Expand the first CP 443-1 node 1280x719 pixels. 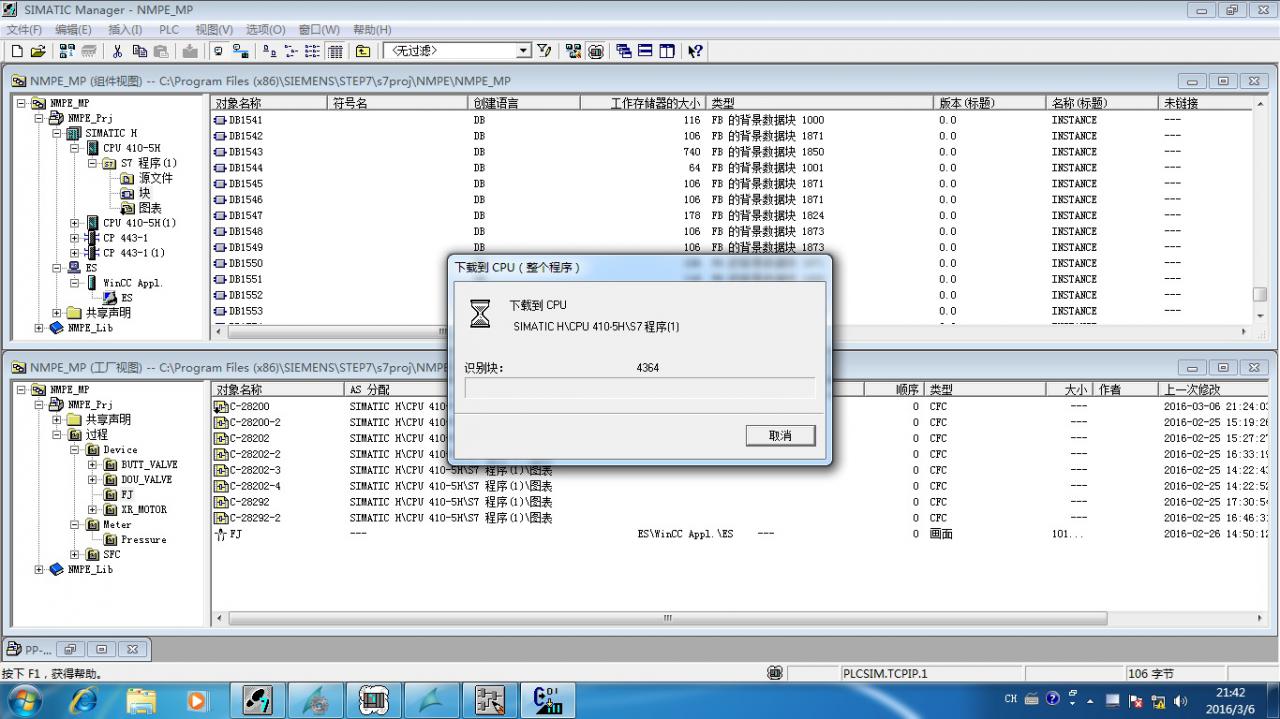[x=76, y=238]
